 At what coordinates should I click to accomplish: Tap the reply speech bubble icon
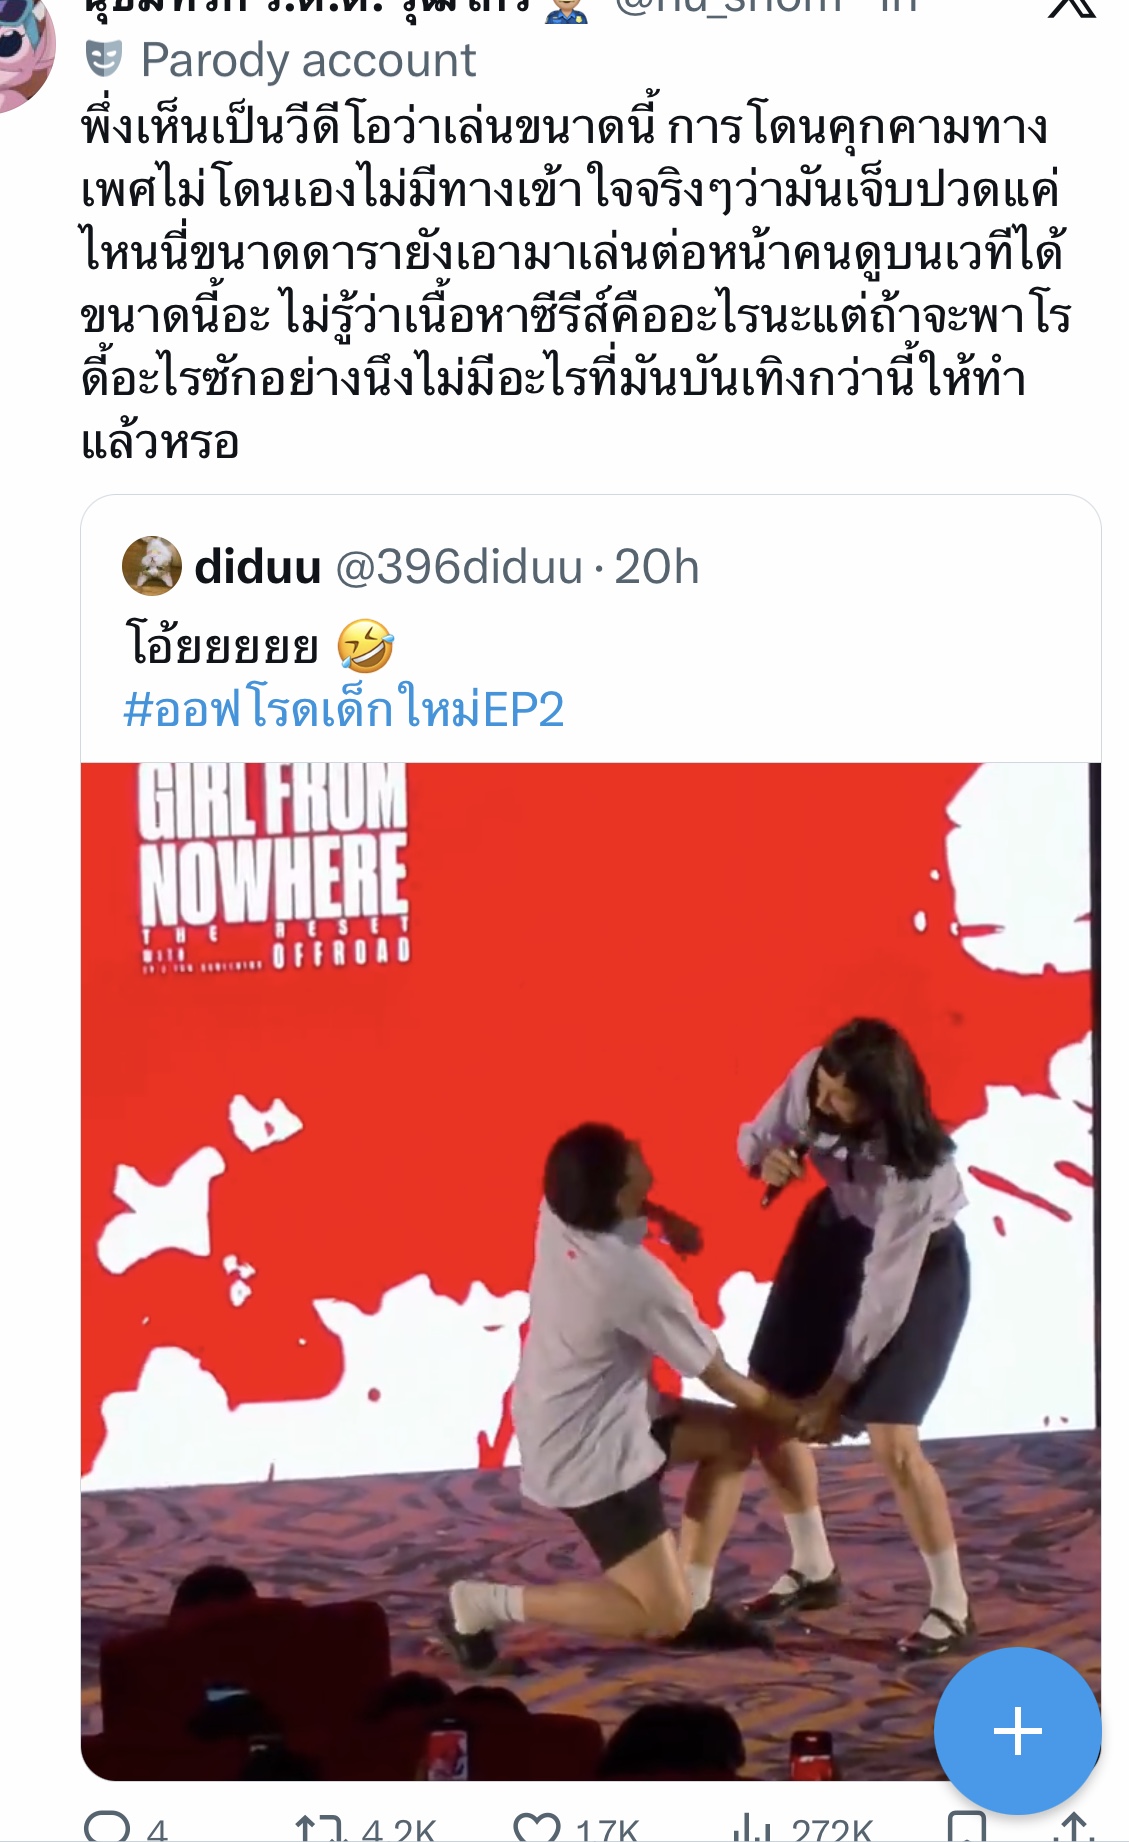tap(107, 1828)
